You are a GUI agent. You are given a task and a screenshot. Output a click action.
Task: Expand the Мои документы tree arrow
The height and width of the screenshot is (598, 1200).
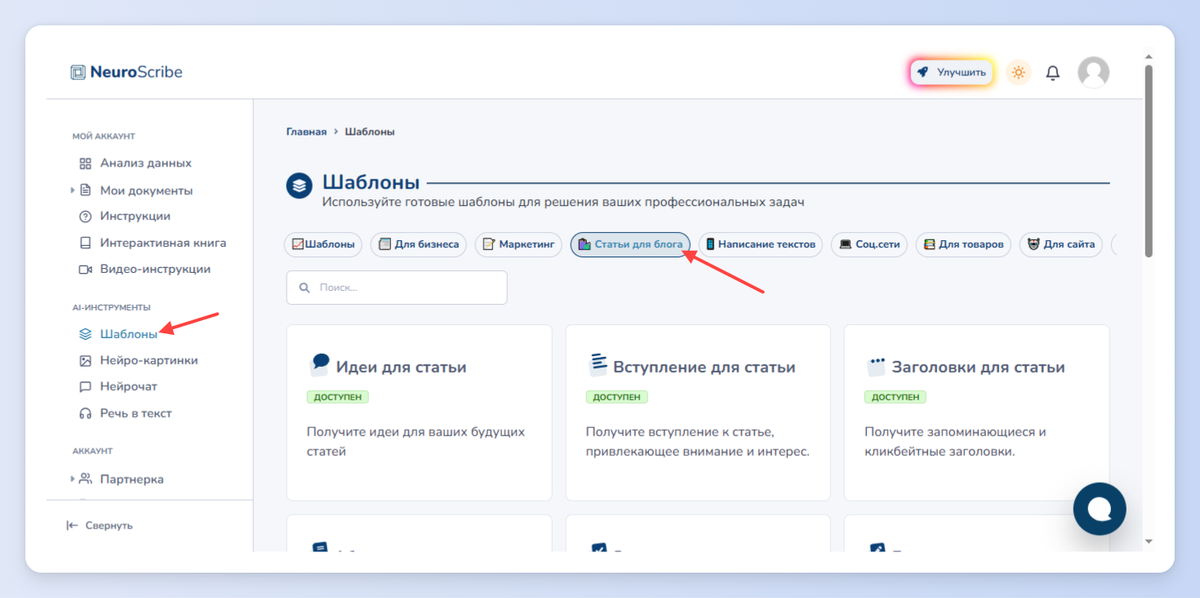tap(72, 190)
